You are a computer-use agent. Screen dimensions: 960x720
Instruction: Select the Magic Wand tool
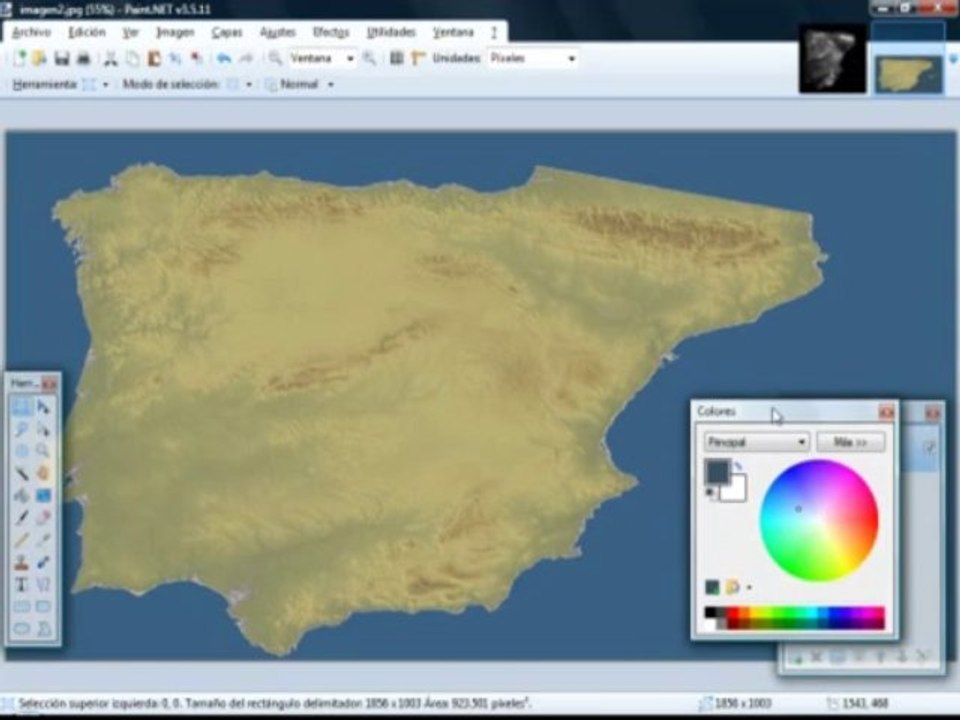pos(21,473)
